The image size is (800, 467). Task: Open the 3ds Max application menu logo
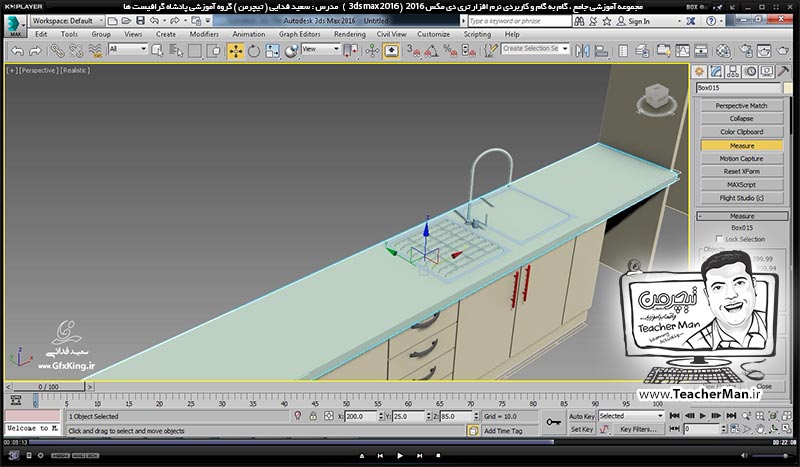[x=15, y=26]
